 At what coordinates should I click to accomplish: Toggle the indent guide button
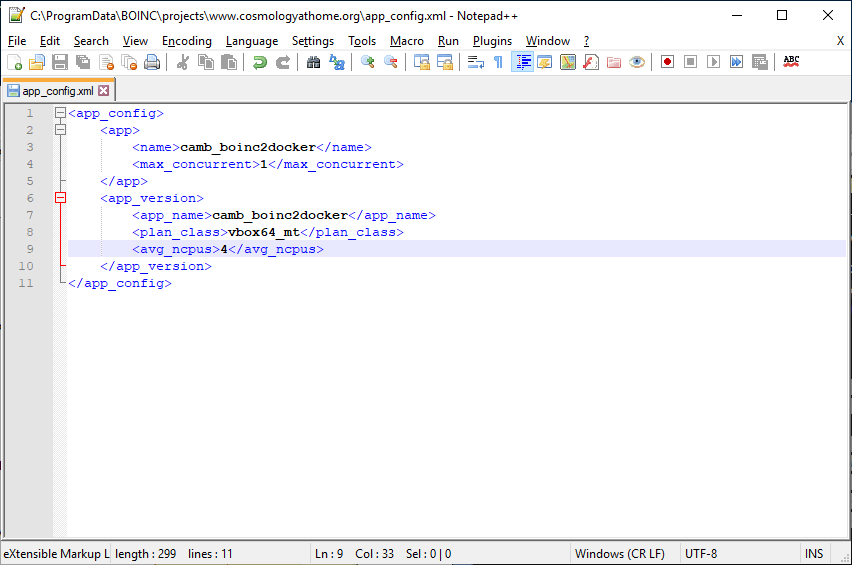522,62
